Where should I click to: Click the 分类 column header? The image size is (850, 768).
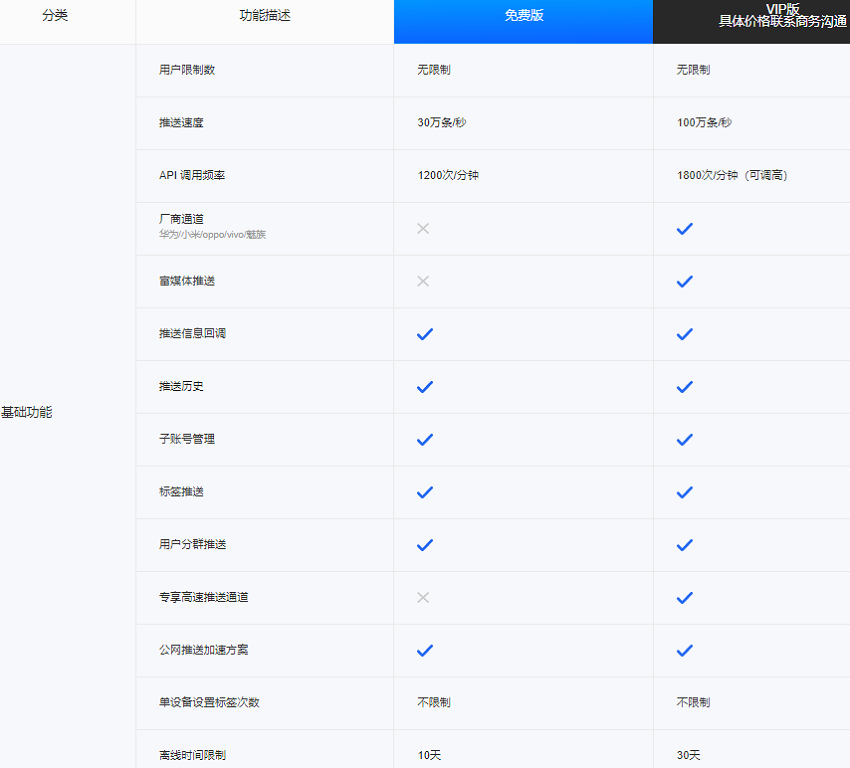(55, 16)
